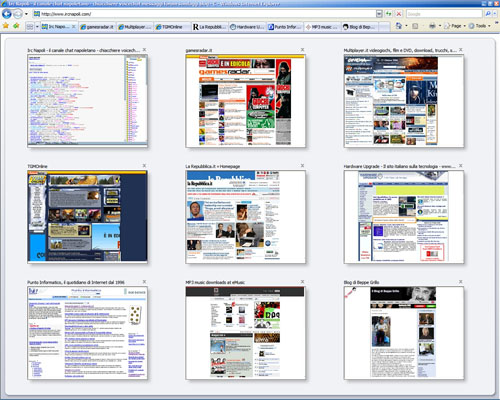Select the Blog di Beppe Grillo tab
This screenshot has height=400, width=500.
pyautogui.click(x=361, y=27)
